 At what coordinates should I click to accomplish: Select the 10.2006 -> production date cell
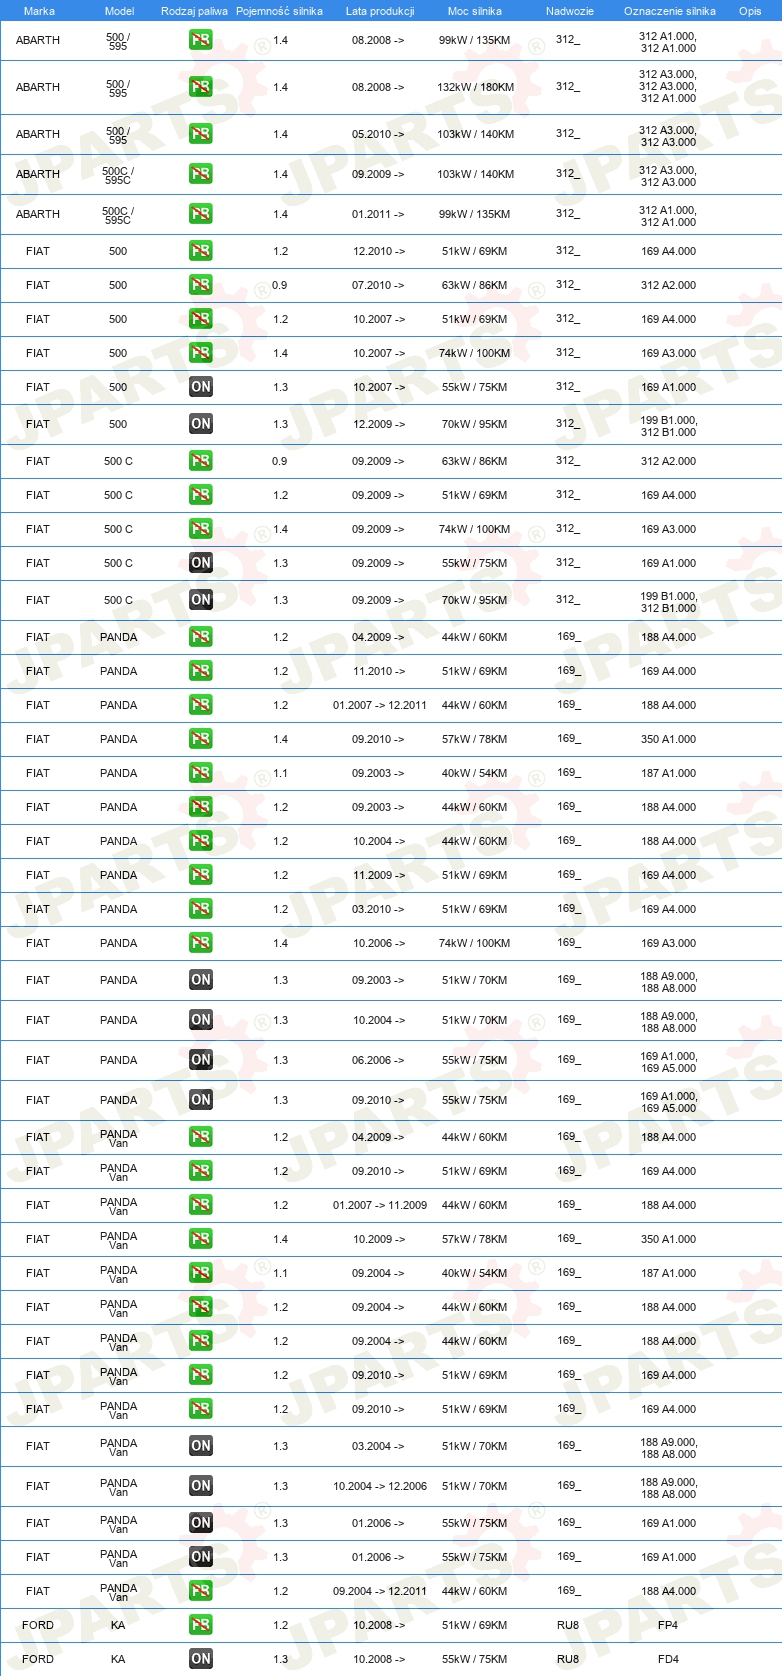379,943
